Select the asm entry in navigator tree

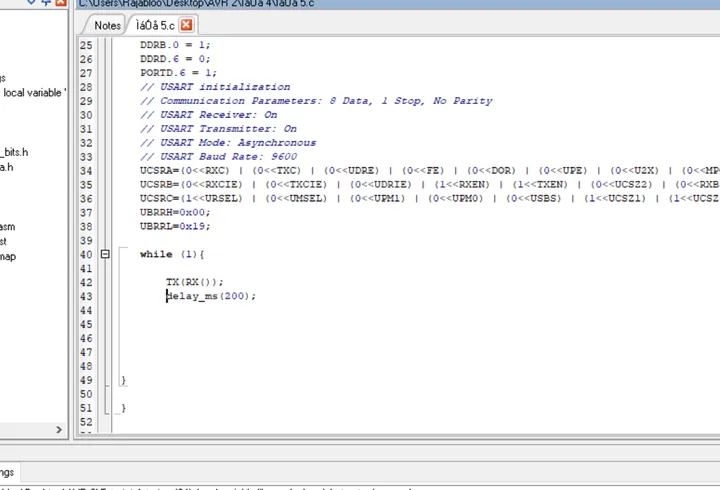tap(7, 227)
